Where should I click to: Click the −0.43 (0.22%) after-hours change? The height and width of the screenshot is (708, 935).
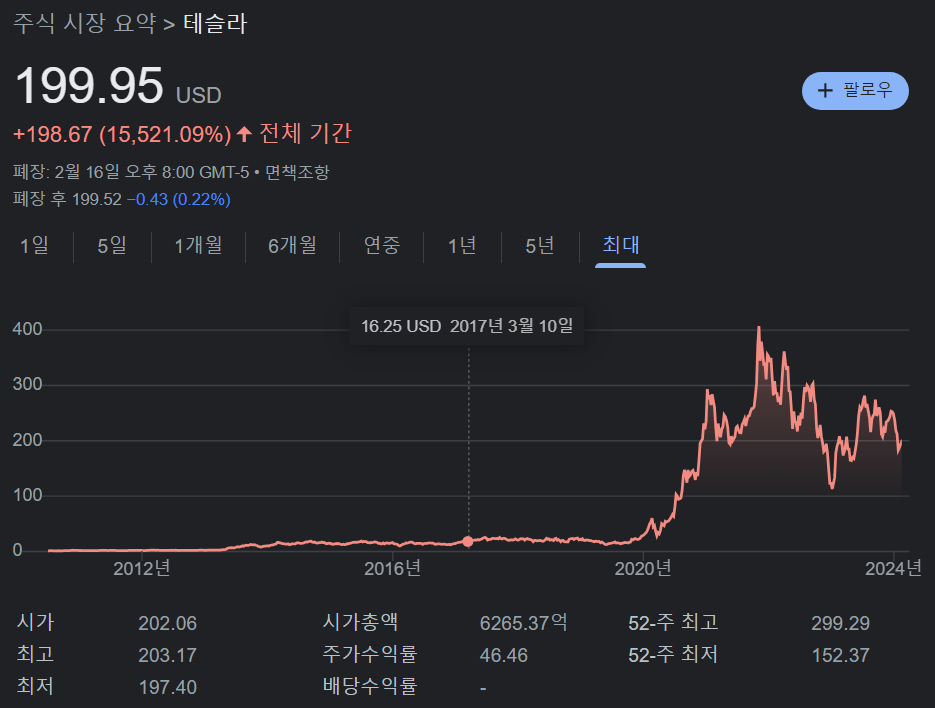[178, 199]
